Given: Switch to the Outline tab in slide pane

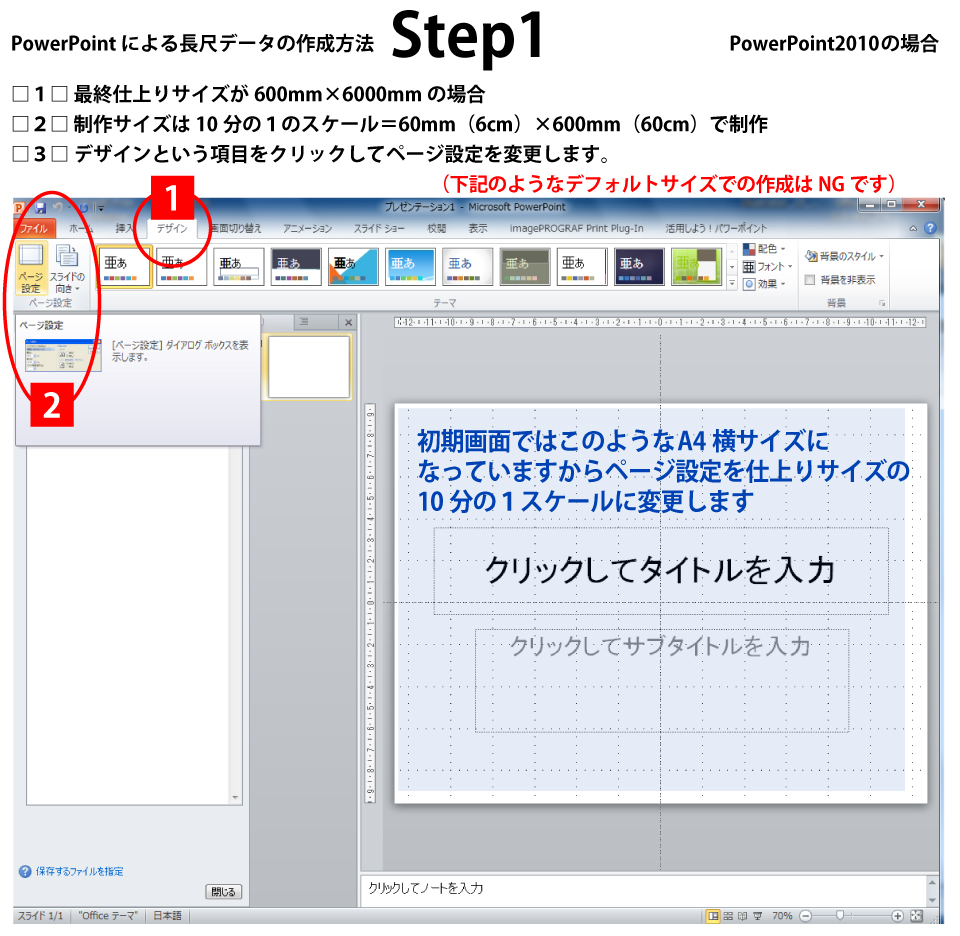Looking at the screenshot, I should (304, 321).
